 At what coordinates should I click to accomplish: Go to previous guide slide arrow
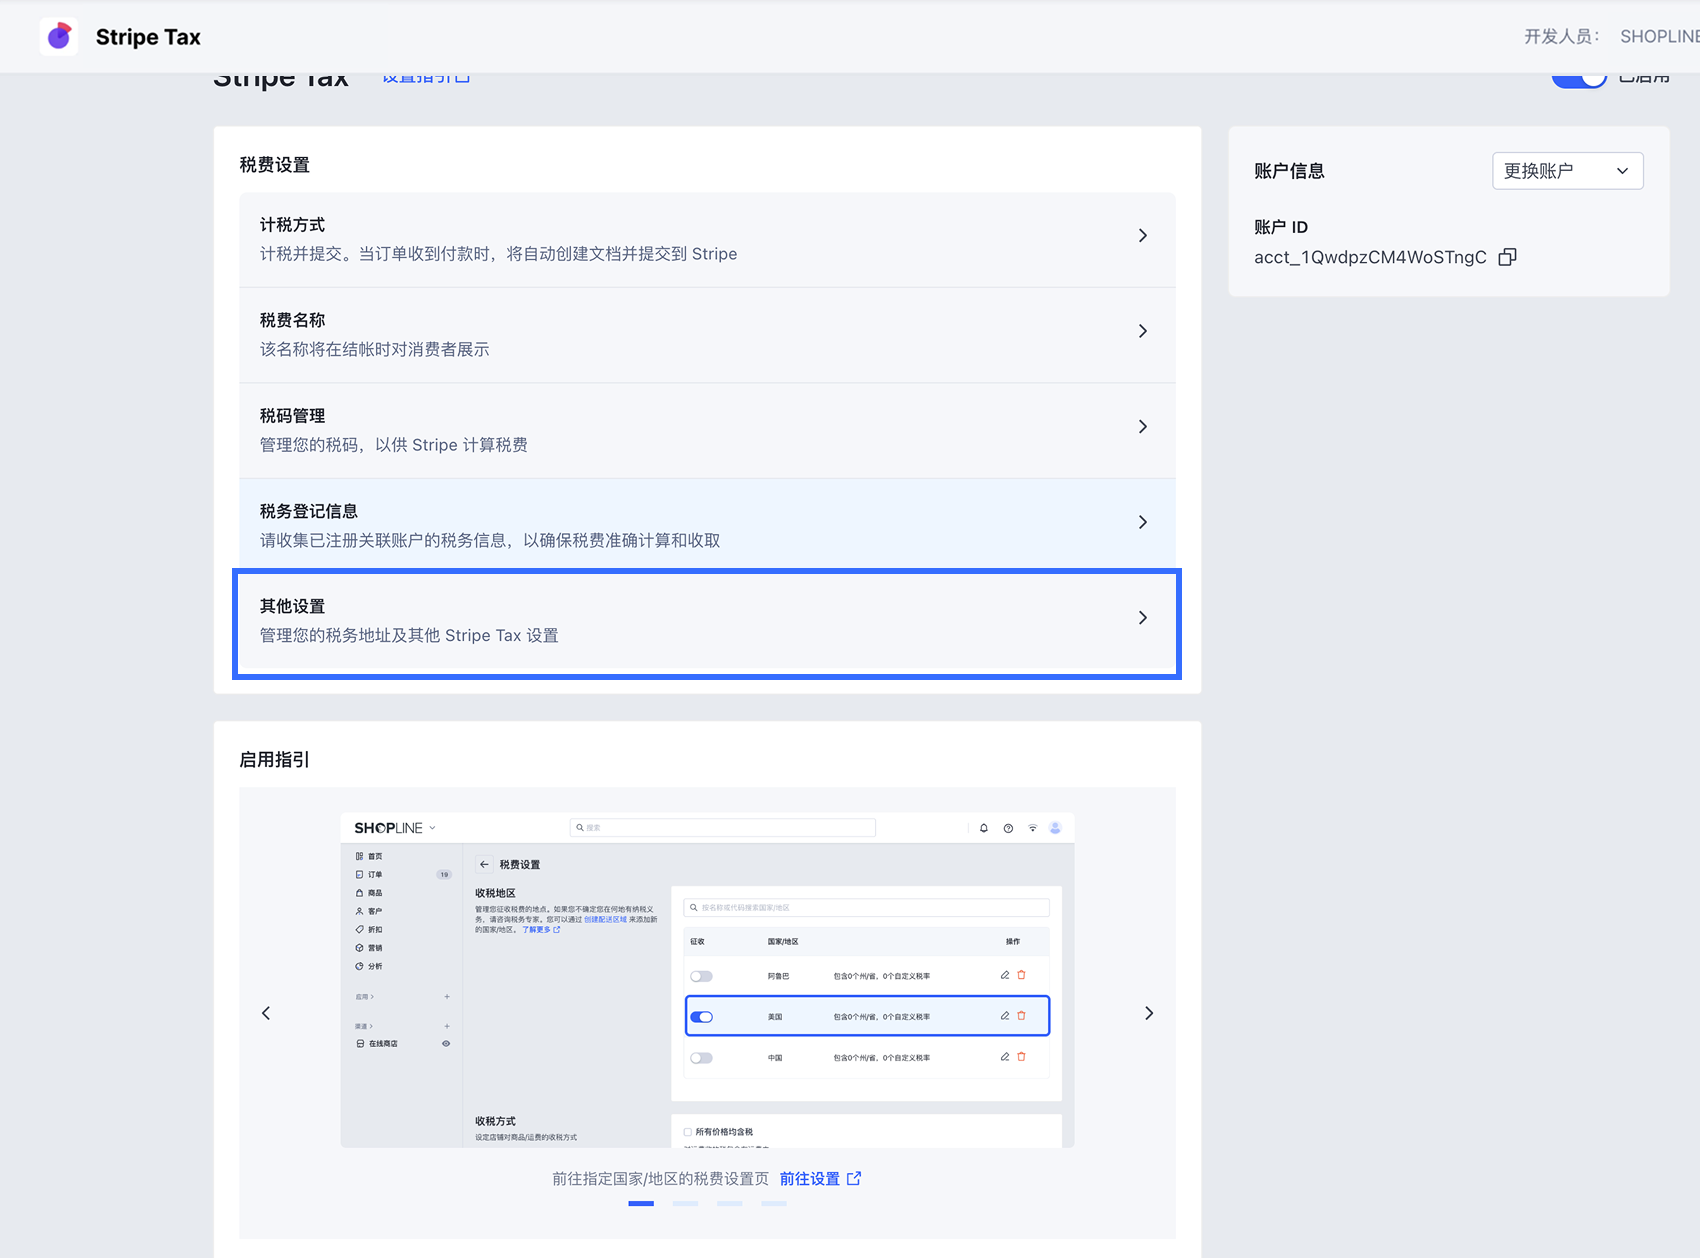coord(266,1013)
